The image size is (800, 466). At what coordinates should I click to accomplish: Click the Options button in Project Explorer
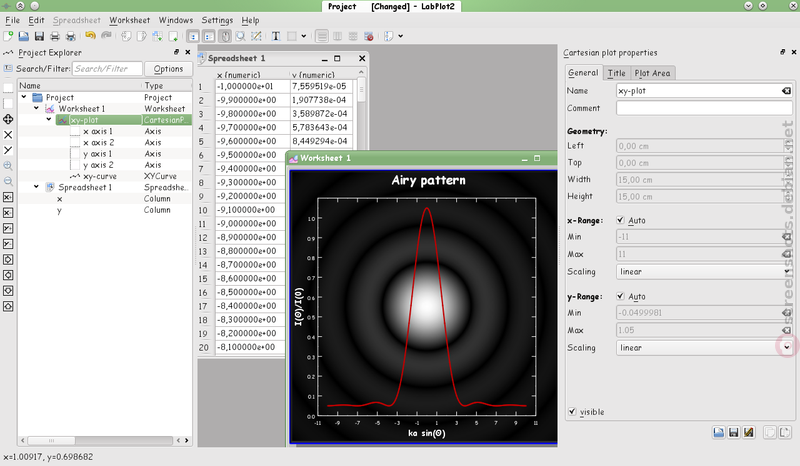pos(168,69)
